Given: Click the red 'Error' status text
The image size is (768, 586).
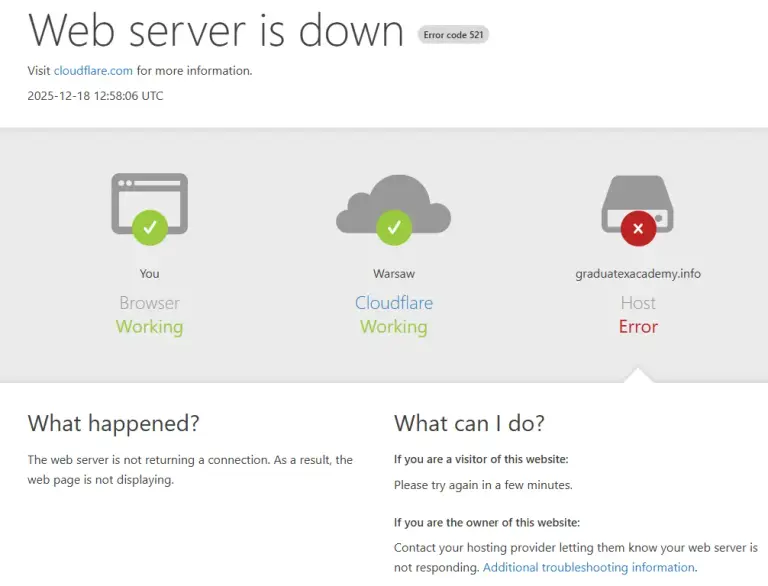Looking at the screenshot, I should 638,327.
